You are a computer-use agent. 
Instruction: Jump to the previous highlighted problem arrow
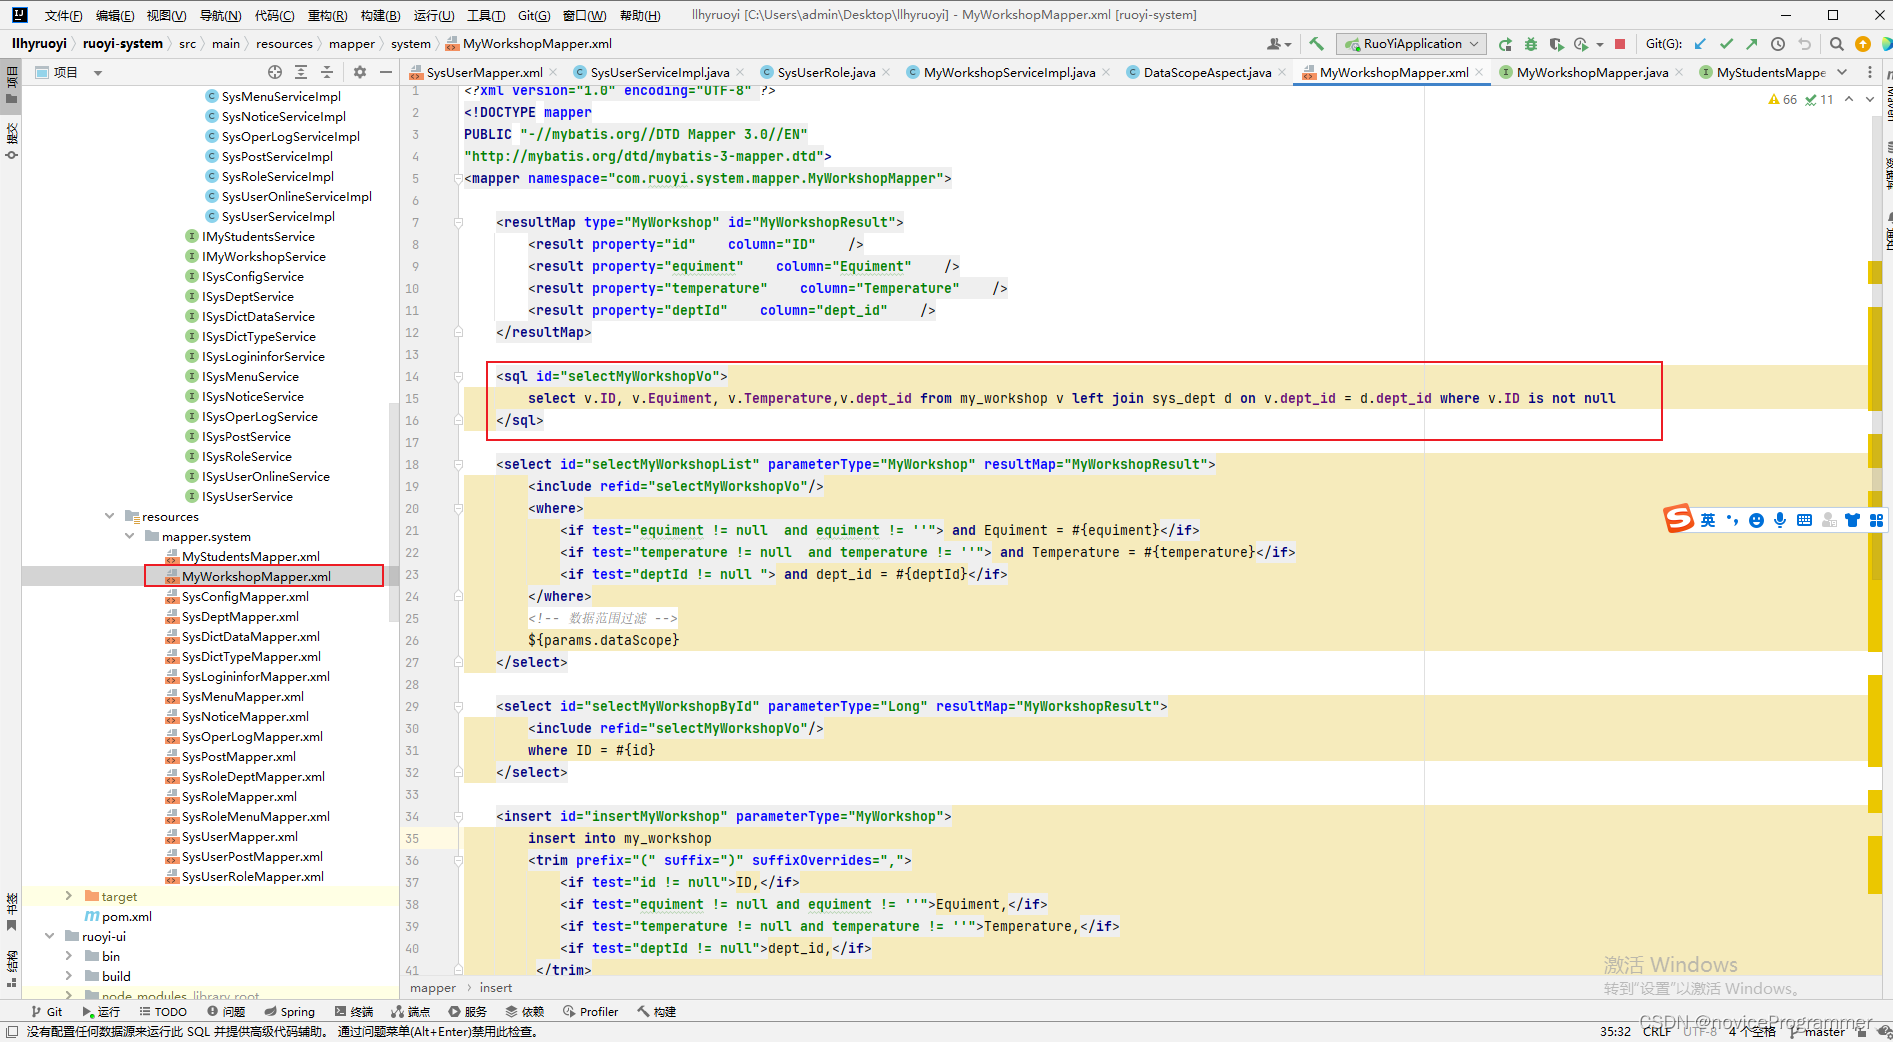click(1849, 99)
